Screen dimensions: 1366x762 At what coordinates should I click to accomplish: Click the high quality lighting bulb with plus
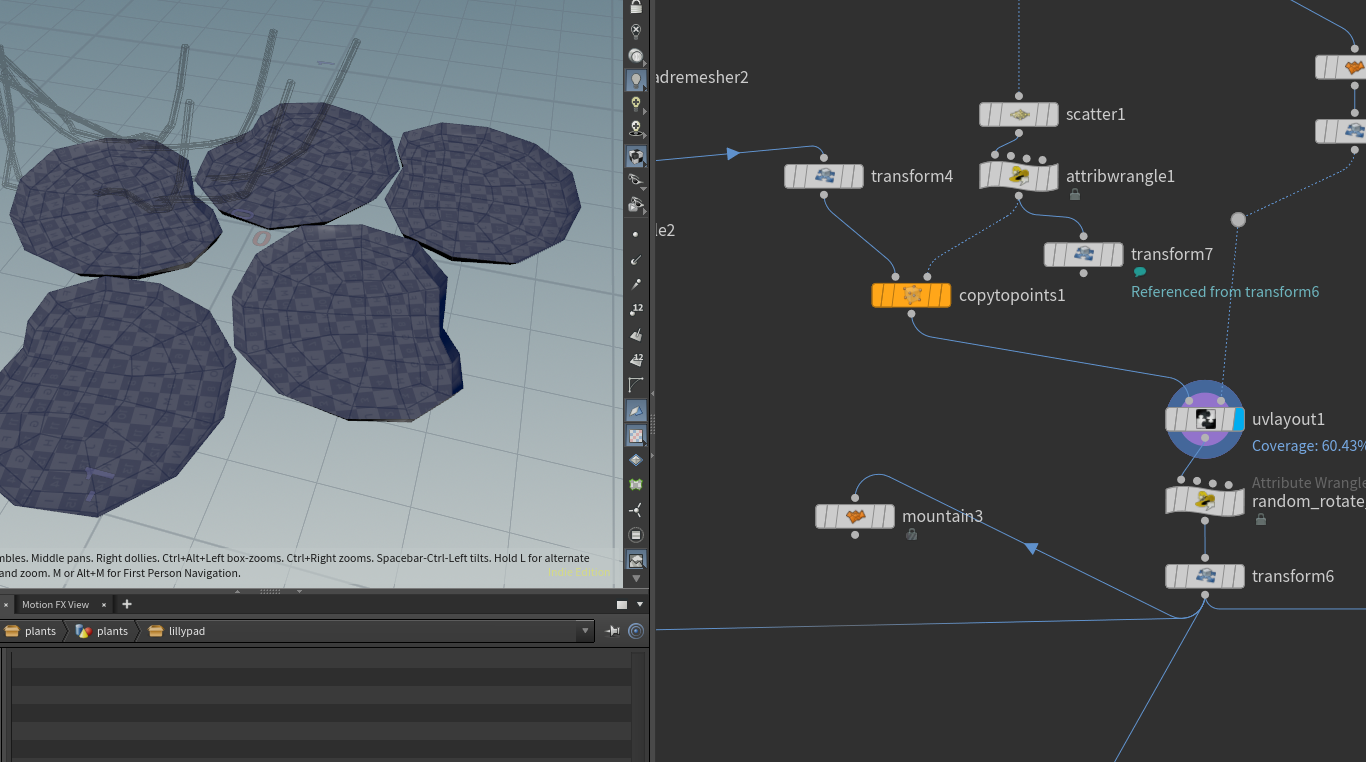636,104
